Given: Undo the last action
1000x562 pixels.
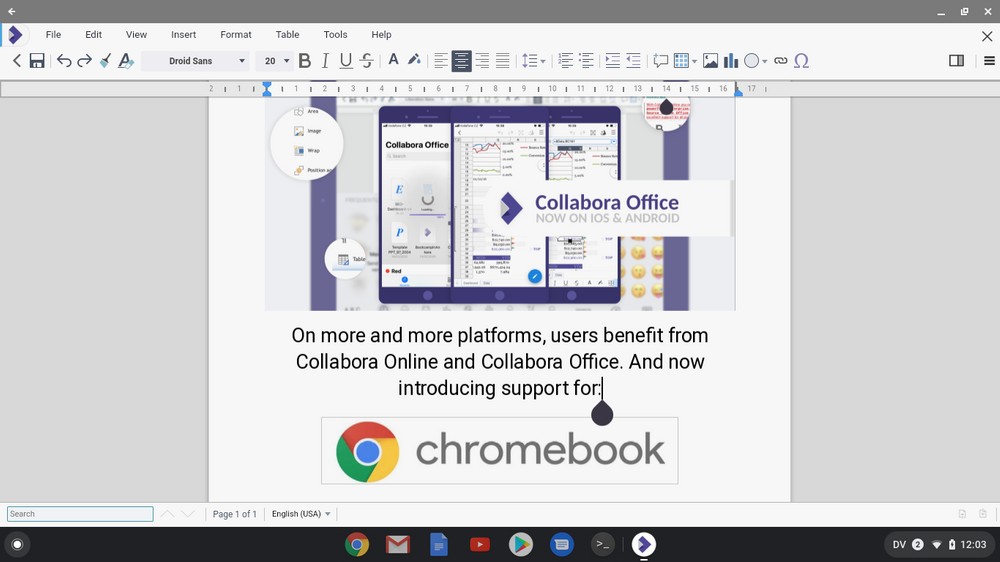Looking at the screenshot, I should tap(64, 61).
